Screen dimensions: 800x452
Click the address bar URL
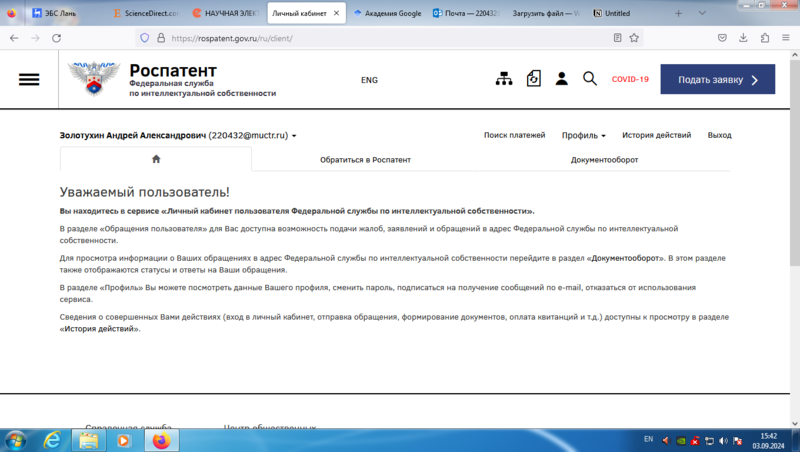click(x=232, y=38)
